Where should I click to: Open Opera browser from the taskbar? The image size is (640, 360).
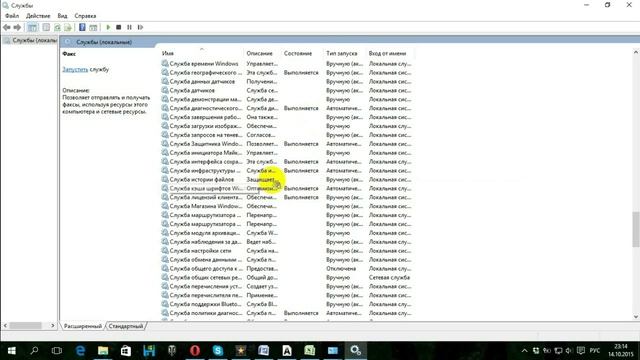click(195, 351)
